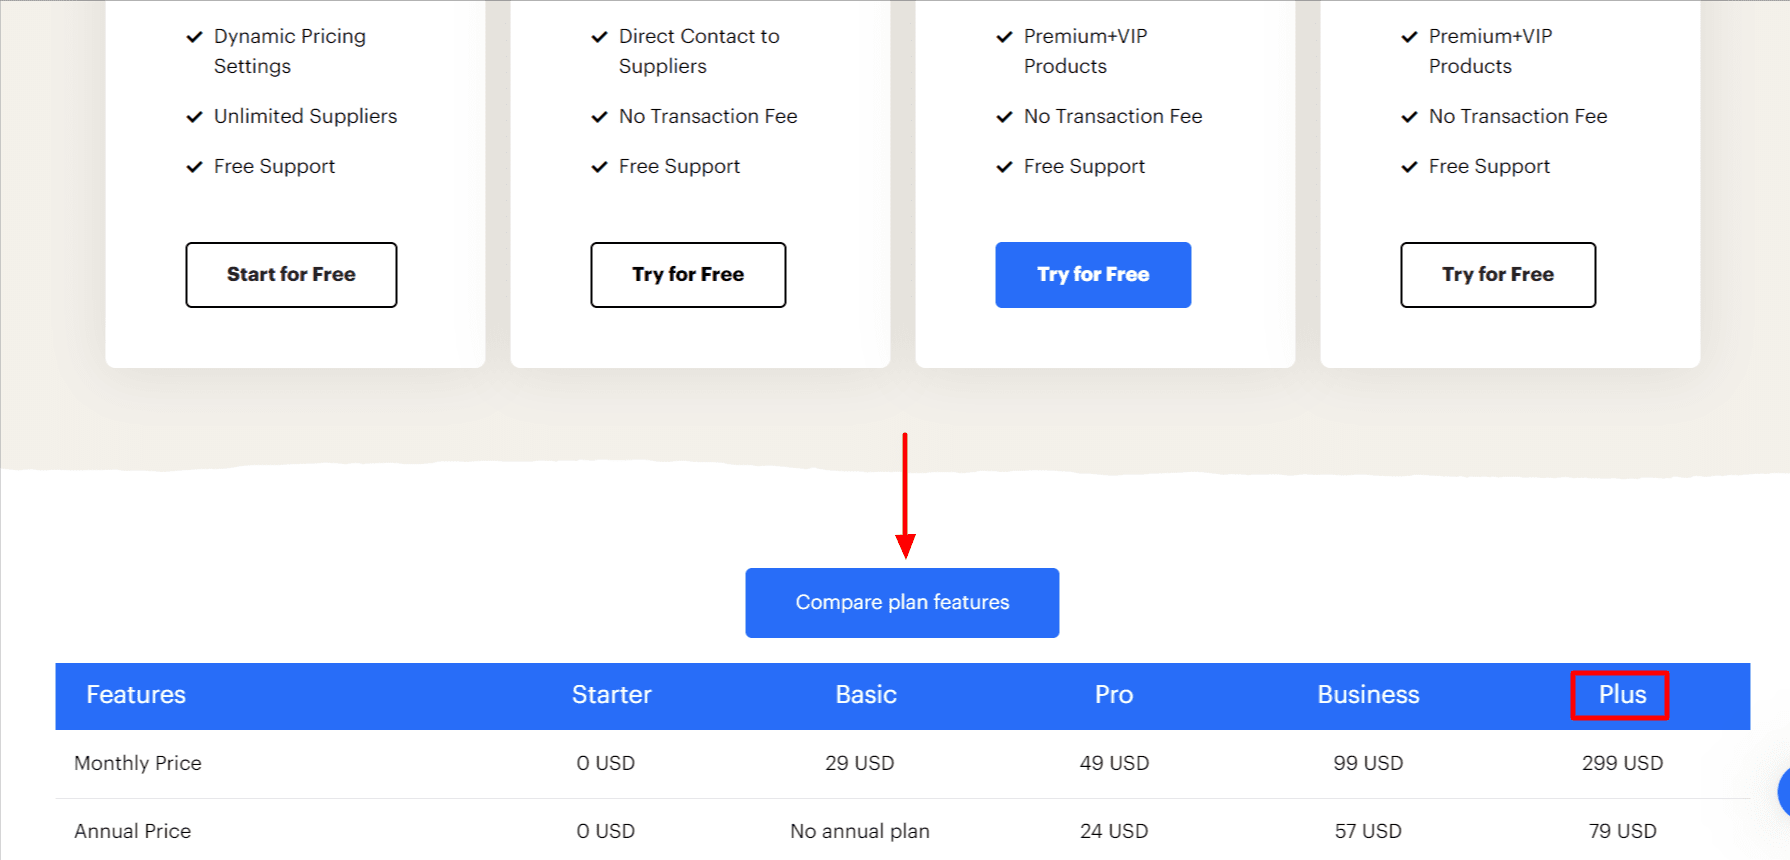The height and width of the screenshot is (860, 1790).
Task: Click the checkmark next to Premium+VIP Products
Action: tap(1005, 37)
